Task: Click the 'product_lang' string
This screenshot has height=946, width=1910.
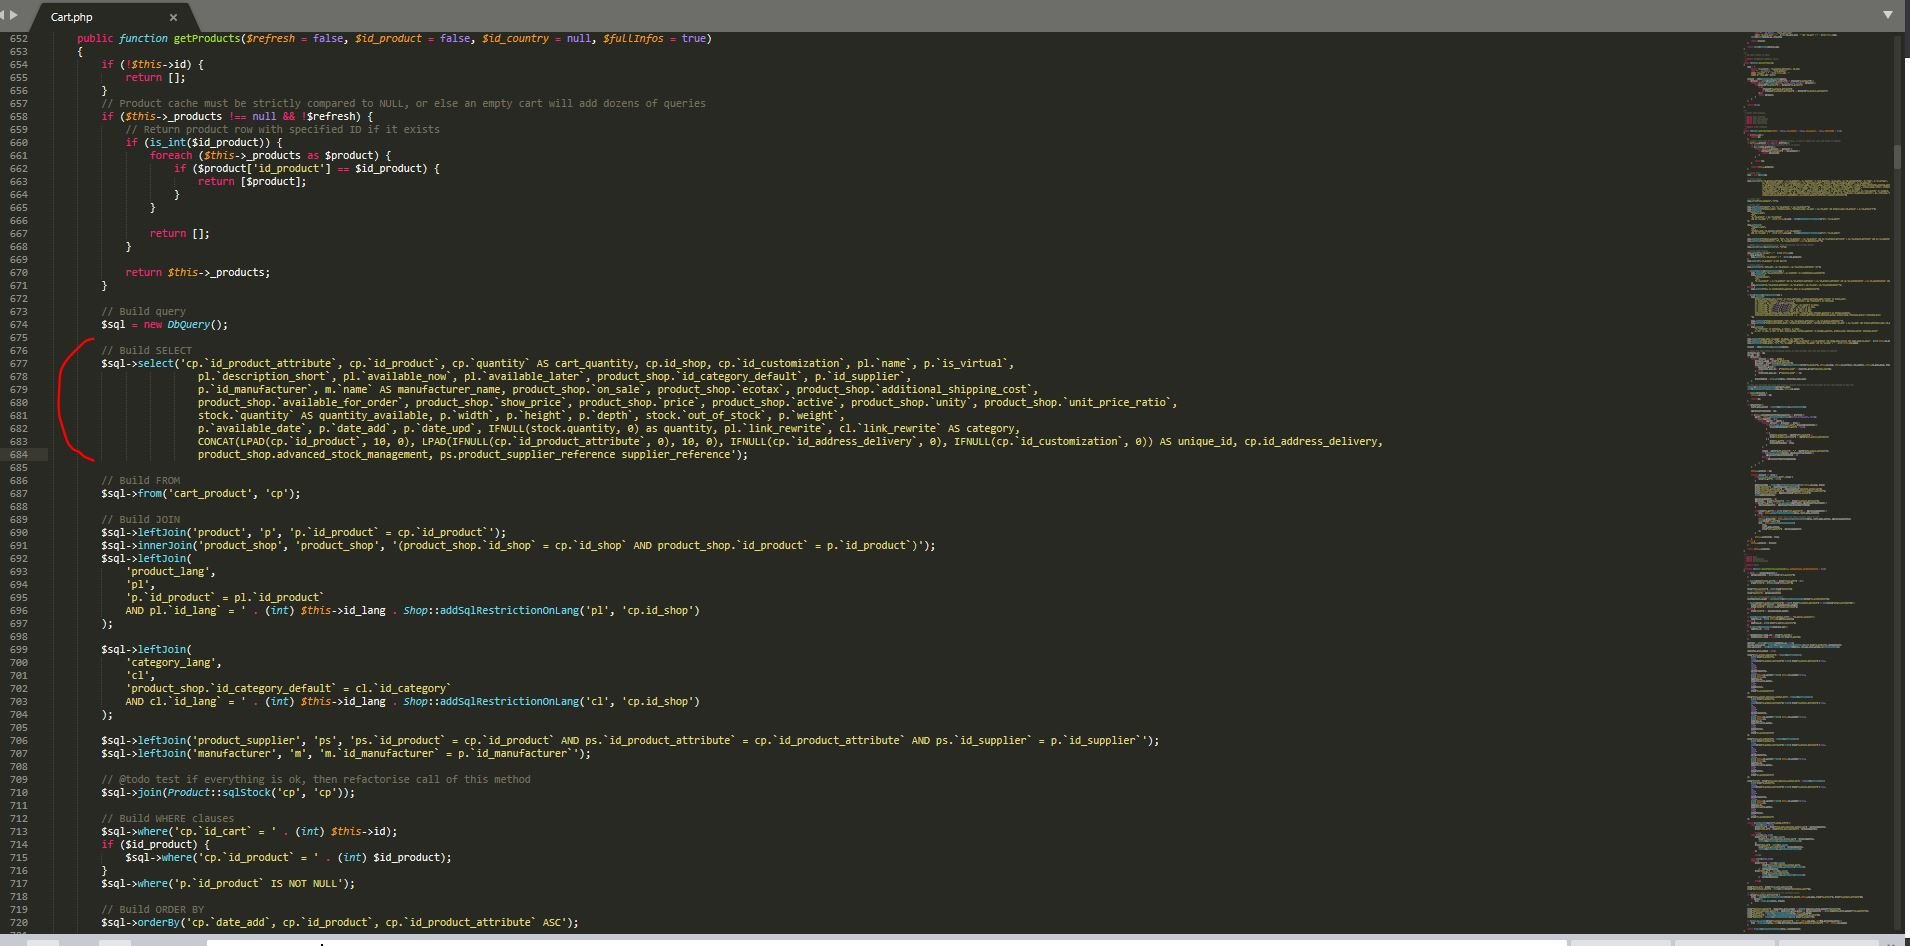Action: click(170, 572)
